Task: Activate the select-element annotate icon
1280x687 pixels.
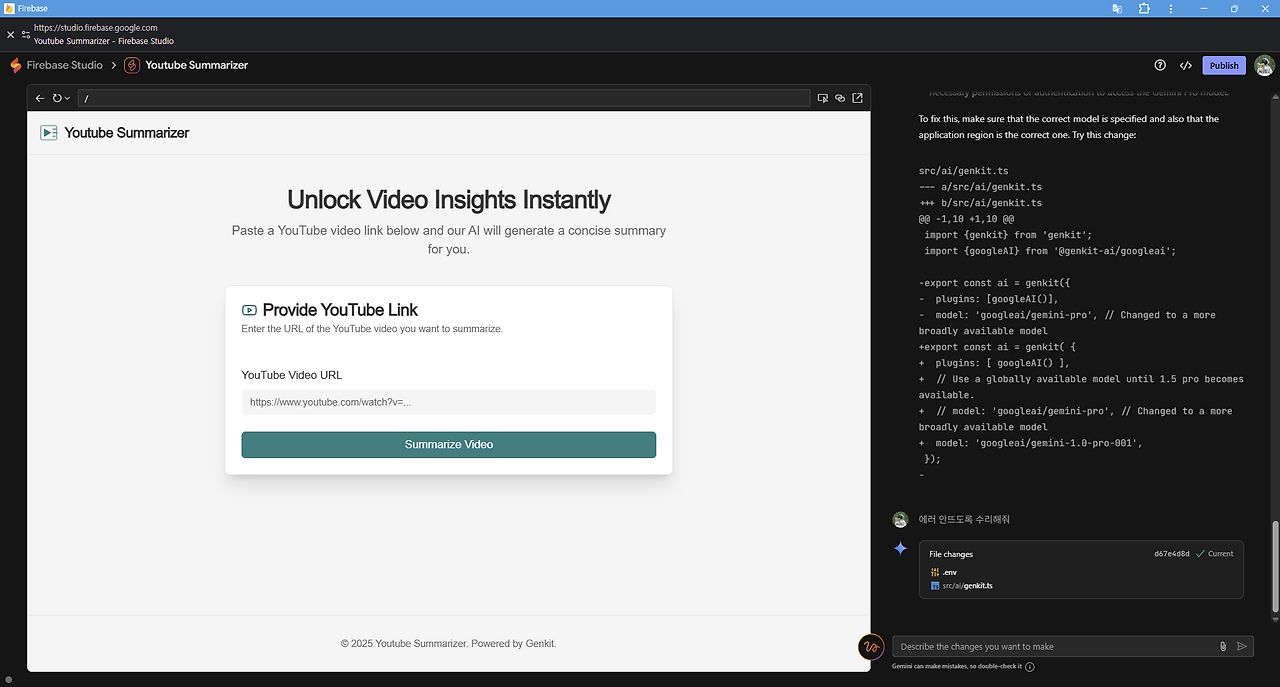Action: (x=823, y=98)
